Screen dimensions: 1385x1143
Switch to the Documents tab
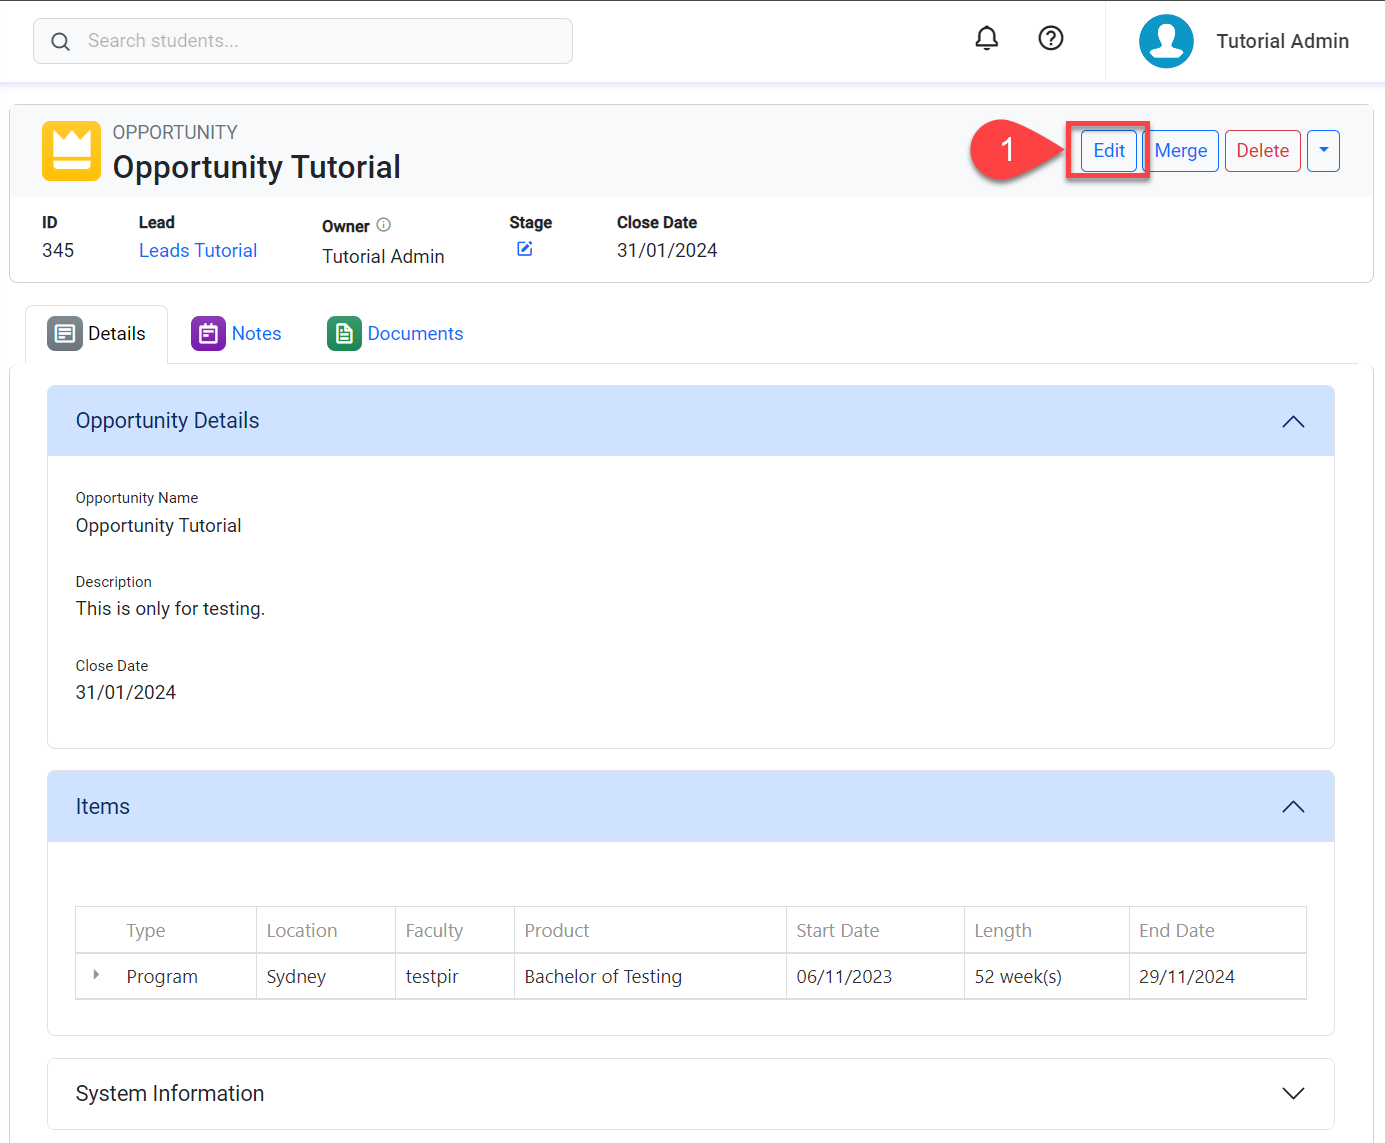click(x=415, y=334)
